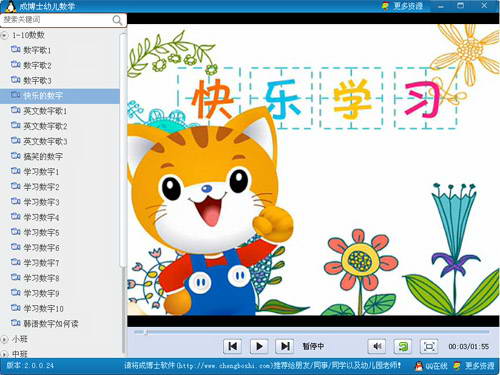This screenshot has height=375, width=500.
Task: Click video icon beside 数字歌3
Action: 16,80
